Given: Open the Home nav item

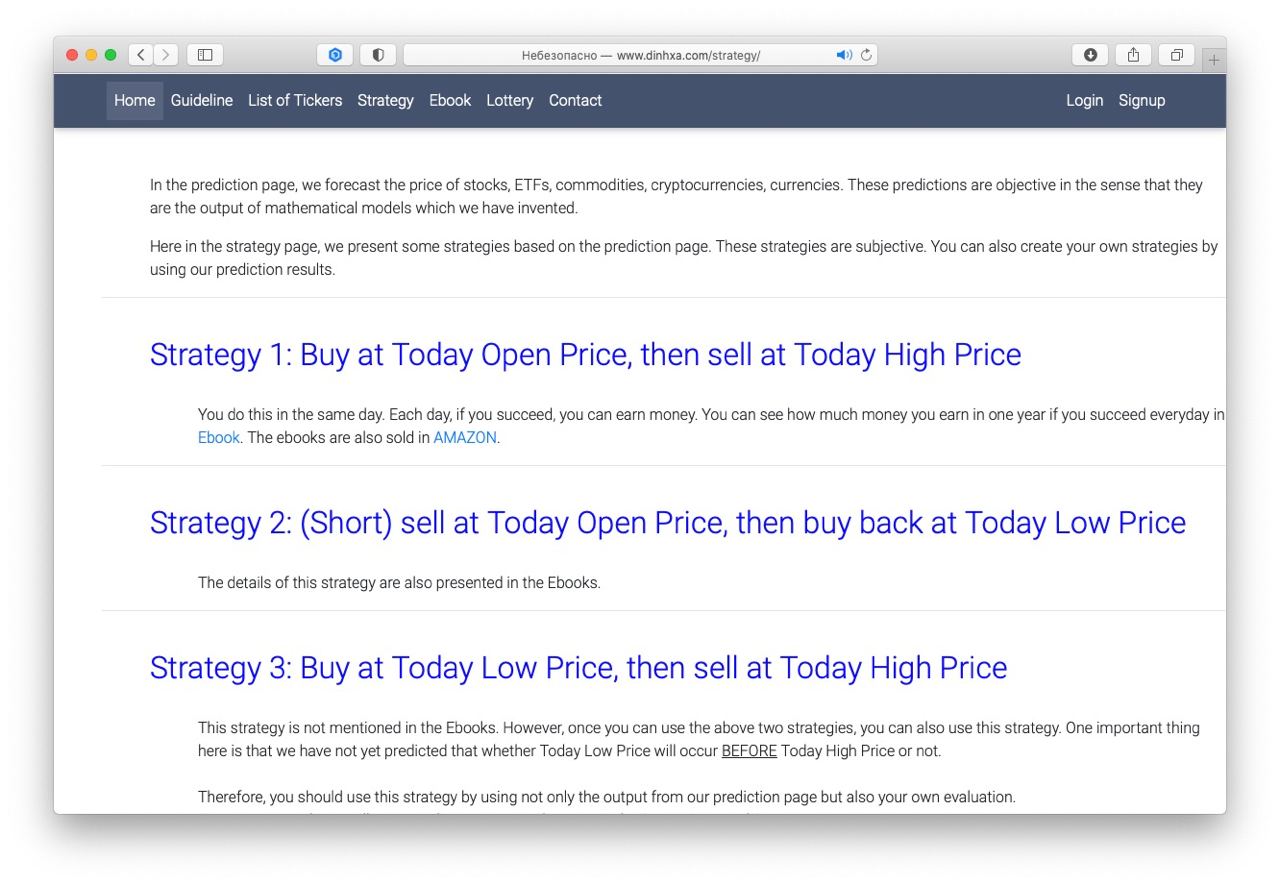Looking at the screenshot, I should 135,100.
